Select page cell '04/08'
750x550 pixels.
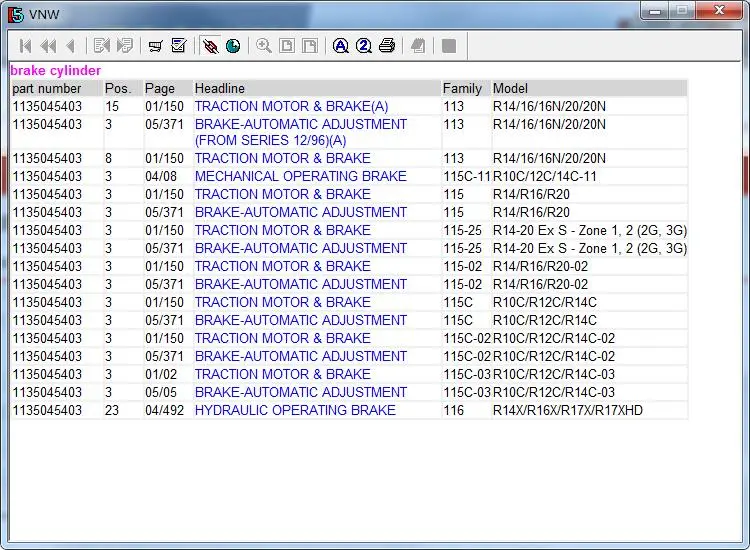161,176
